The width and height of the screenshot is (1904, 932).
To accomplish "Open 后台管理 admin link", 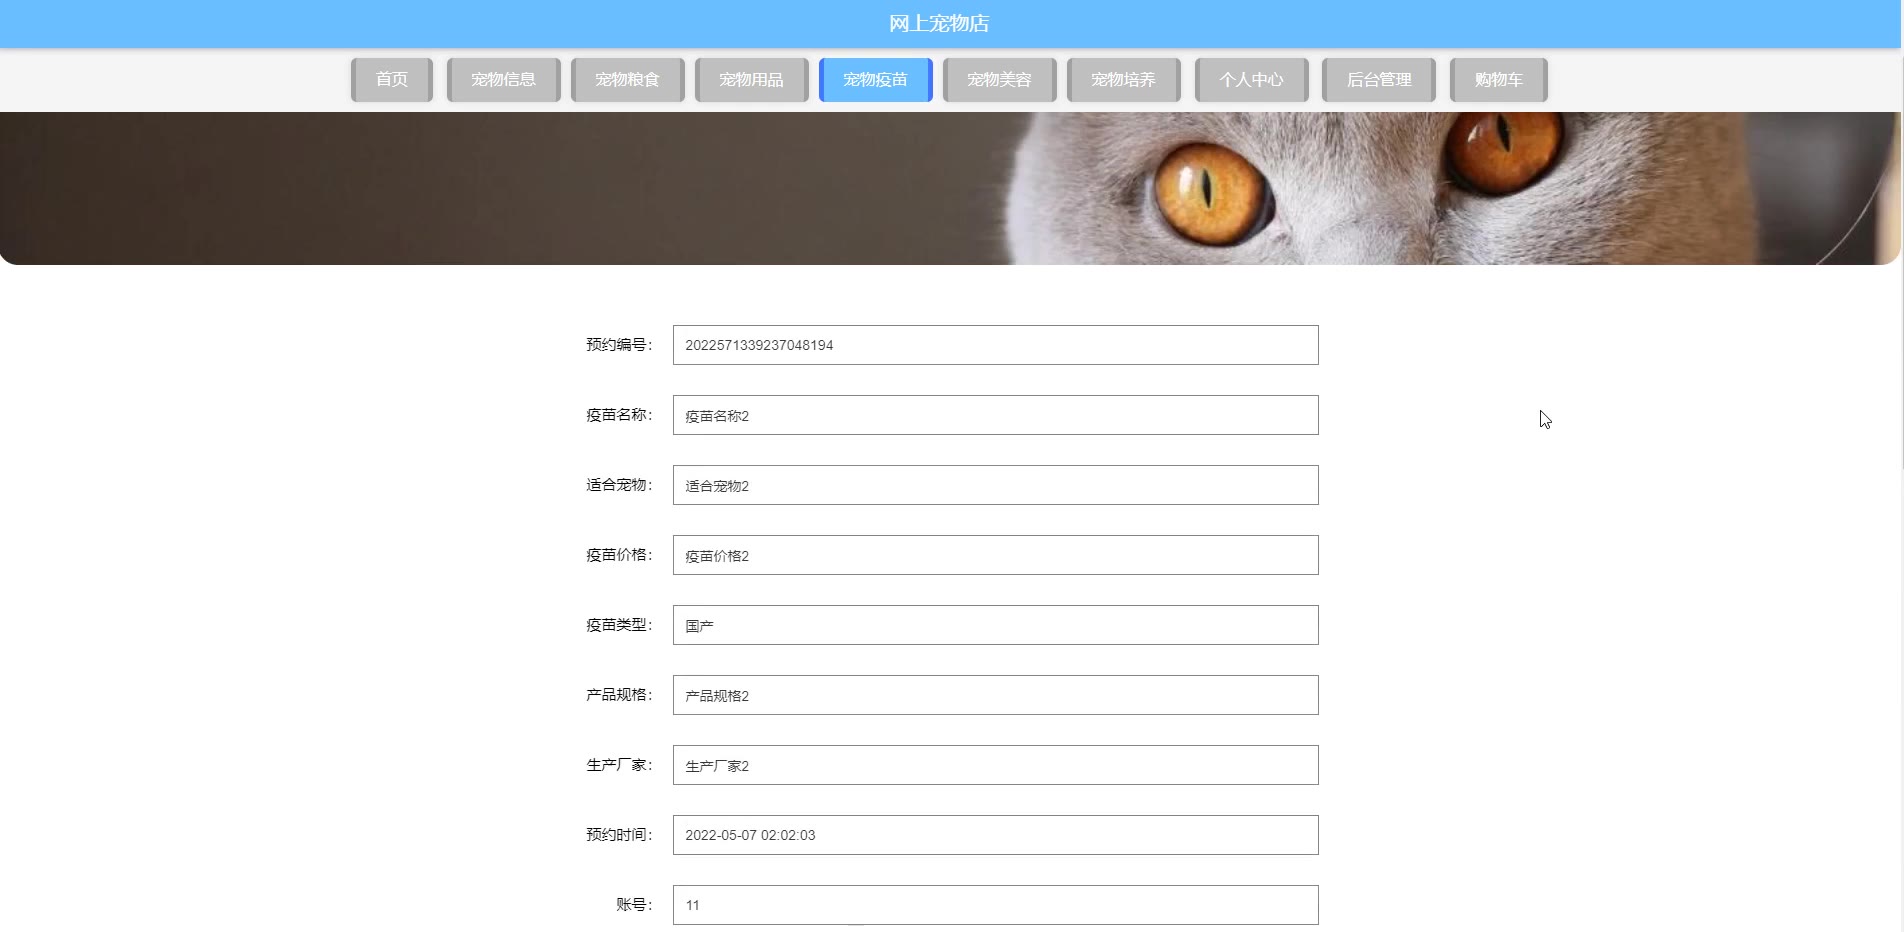I will (x=1379, y=80).
